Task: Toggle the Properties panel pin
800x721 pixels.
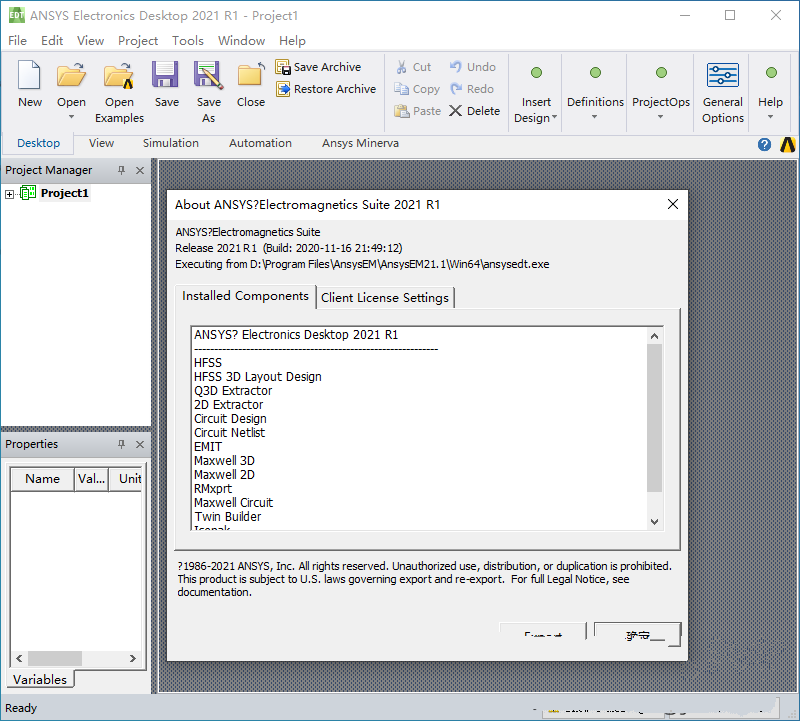Action: pyautogui.click(x=121, y=444)
